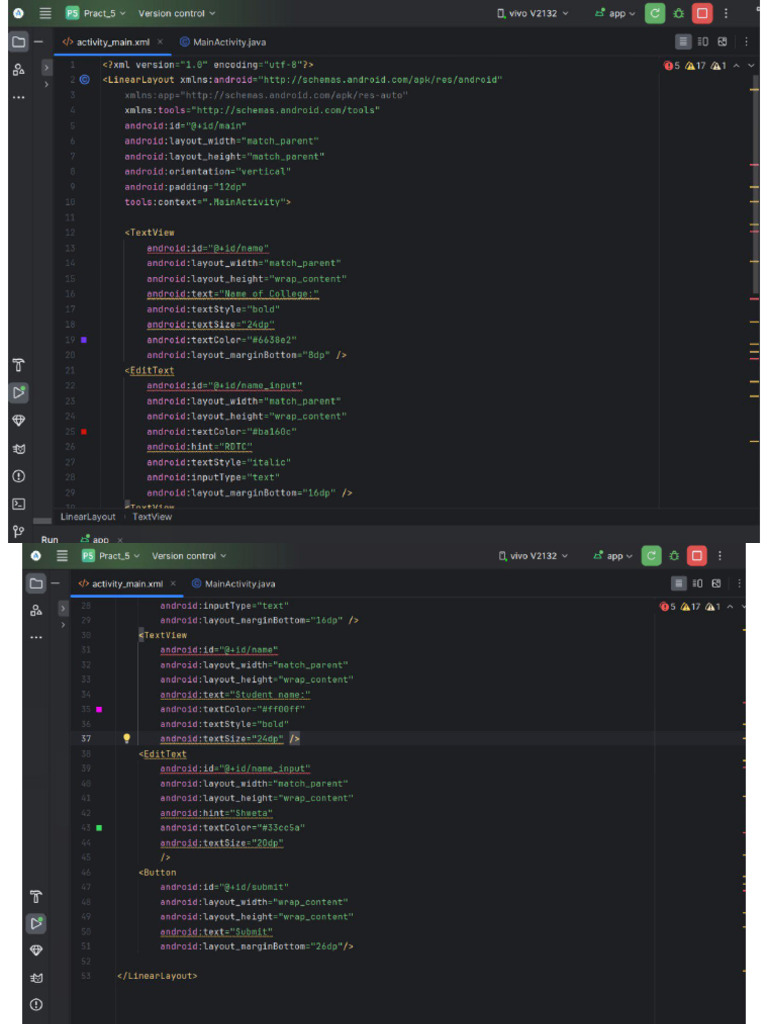
Task: Open the Terminal tool window
Action: [x=18, y=504]
